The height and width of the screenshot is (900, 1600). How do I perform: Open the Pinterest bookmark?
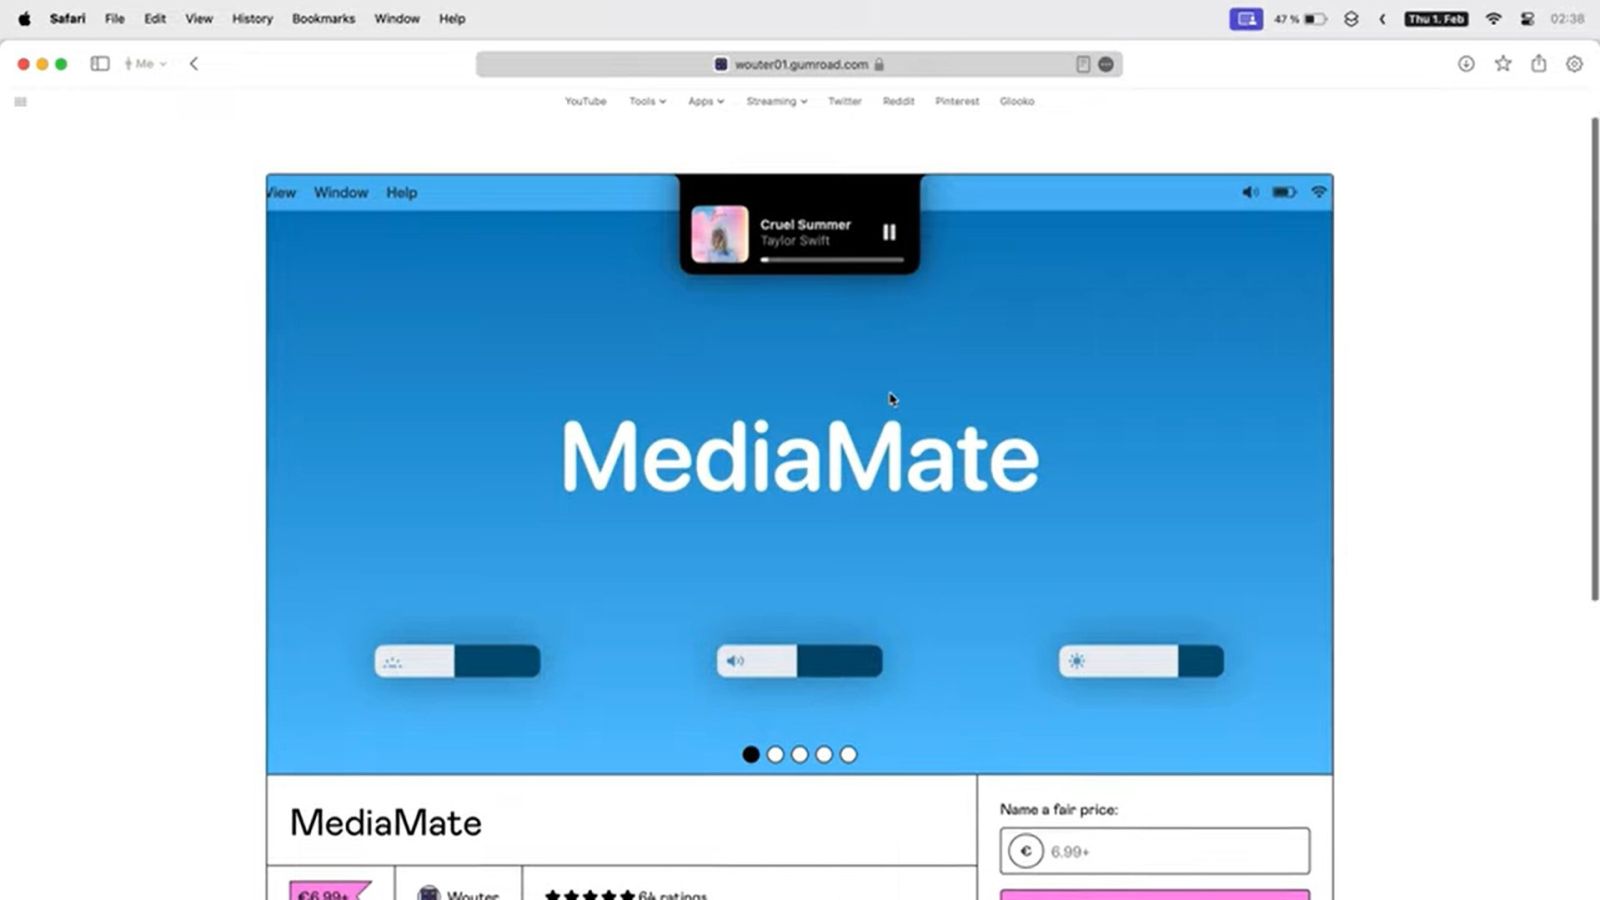pos(957,101)
